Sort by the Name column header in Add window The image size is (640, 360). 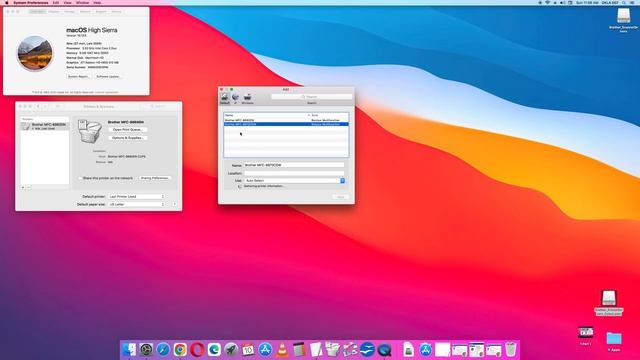[267, 116]
